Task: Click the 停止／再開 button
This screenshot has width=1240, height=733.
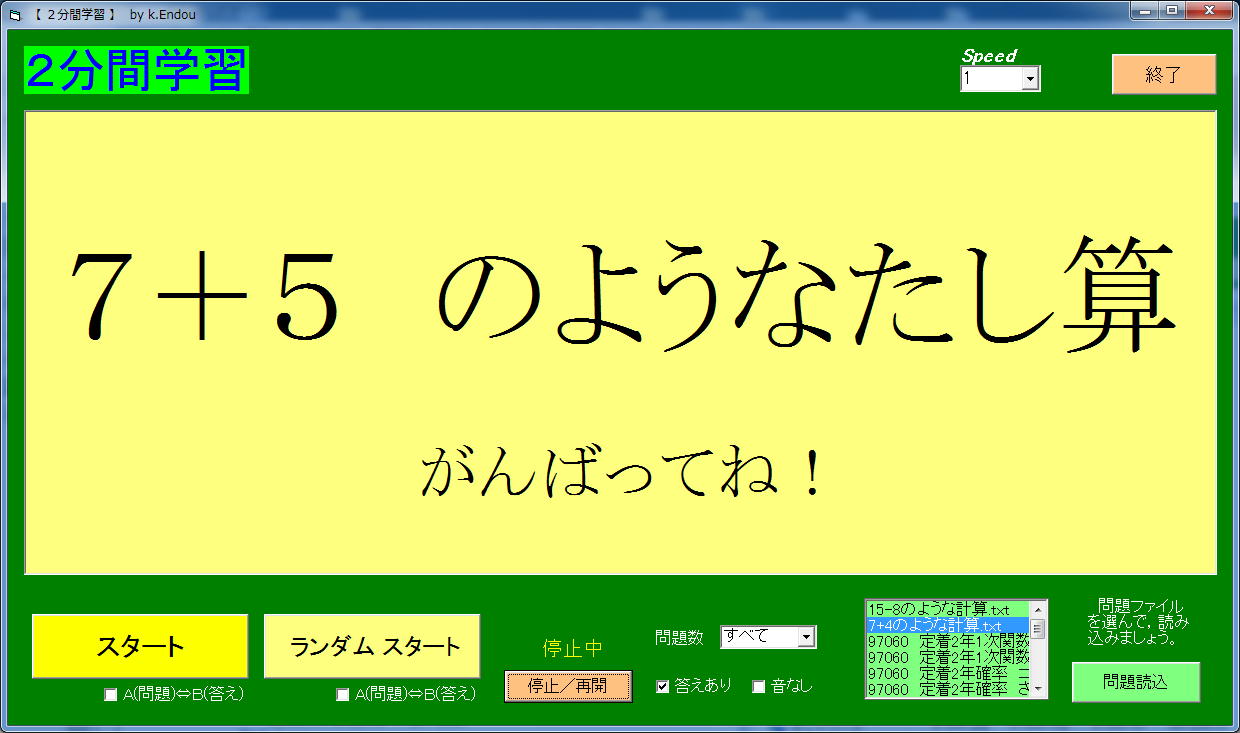Action: pyautogui.click(x=568, y=686)
